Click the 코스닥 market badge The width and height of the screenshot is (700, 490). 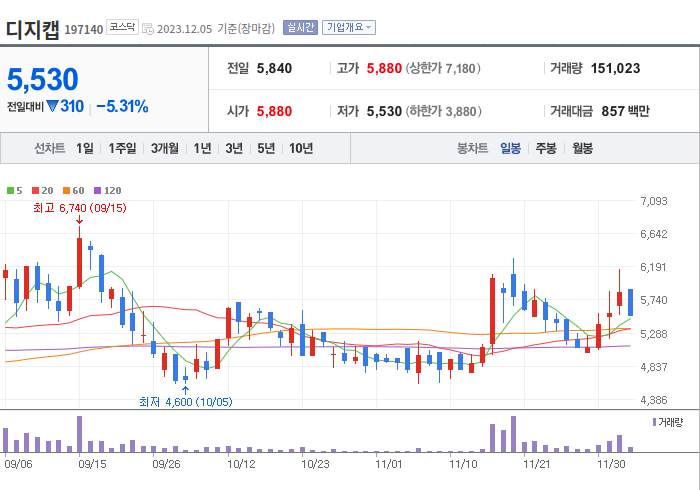(x=122, y=27)
